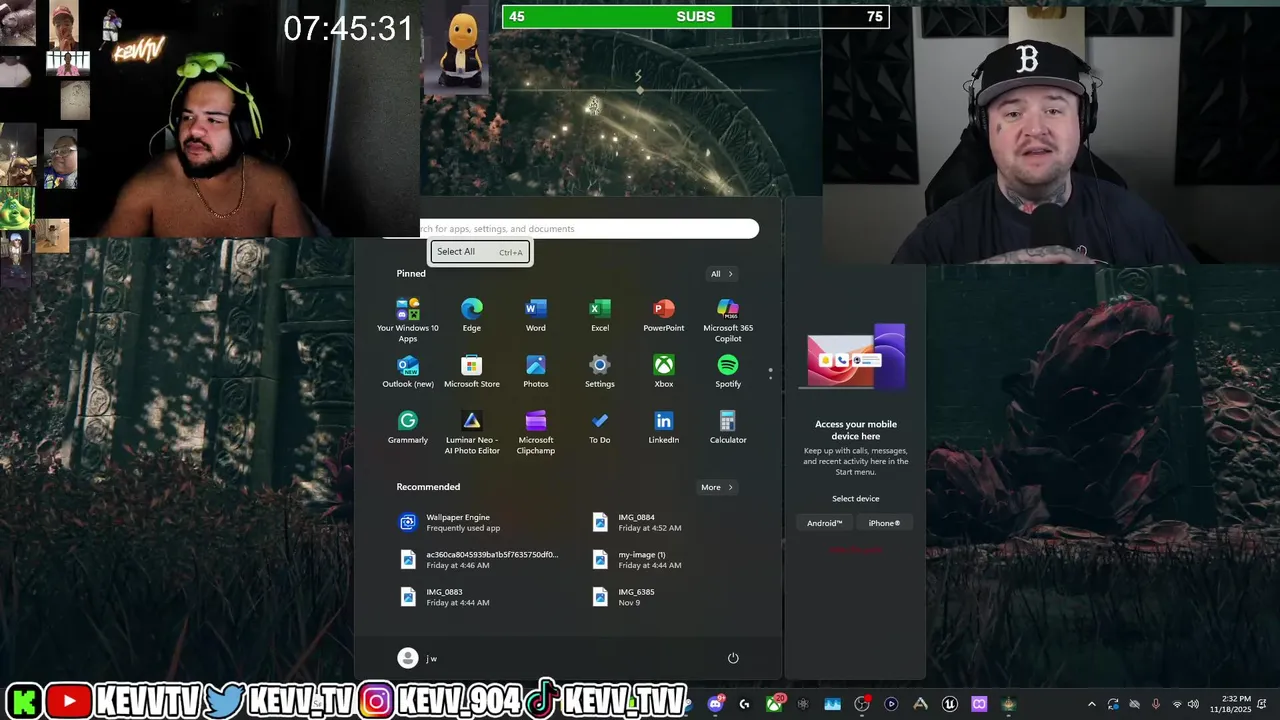The height and width of the screenshot is (720, 1280).
Task: Open Spotify from pinned apps
Action: click(x=728, y=371)
